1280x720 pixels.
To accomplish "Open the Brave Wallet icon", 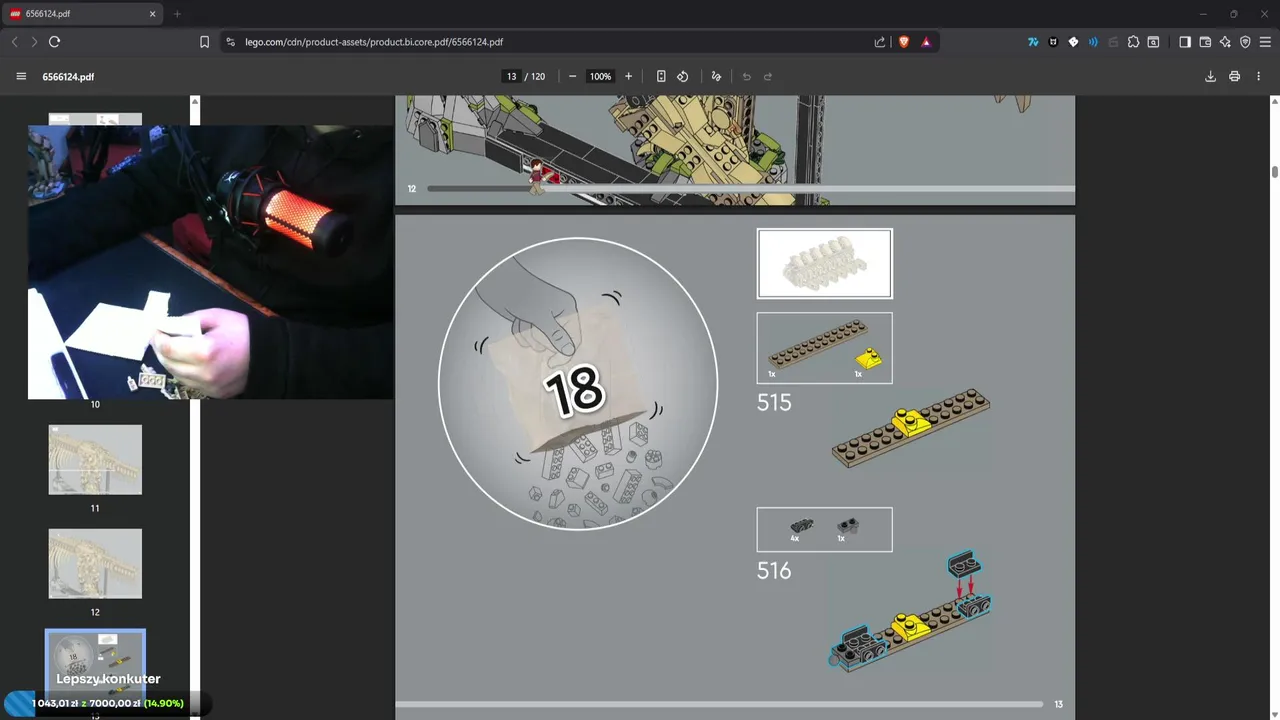I will 1205,42.
